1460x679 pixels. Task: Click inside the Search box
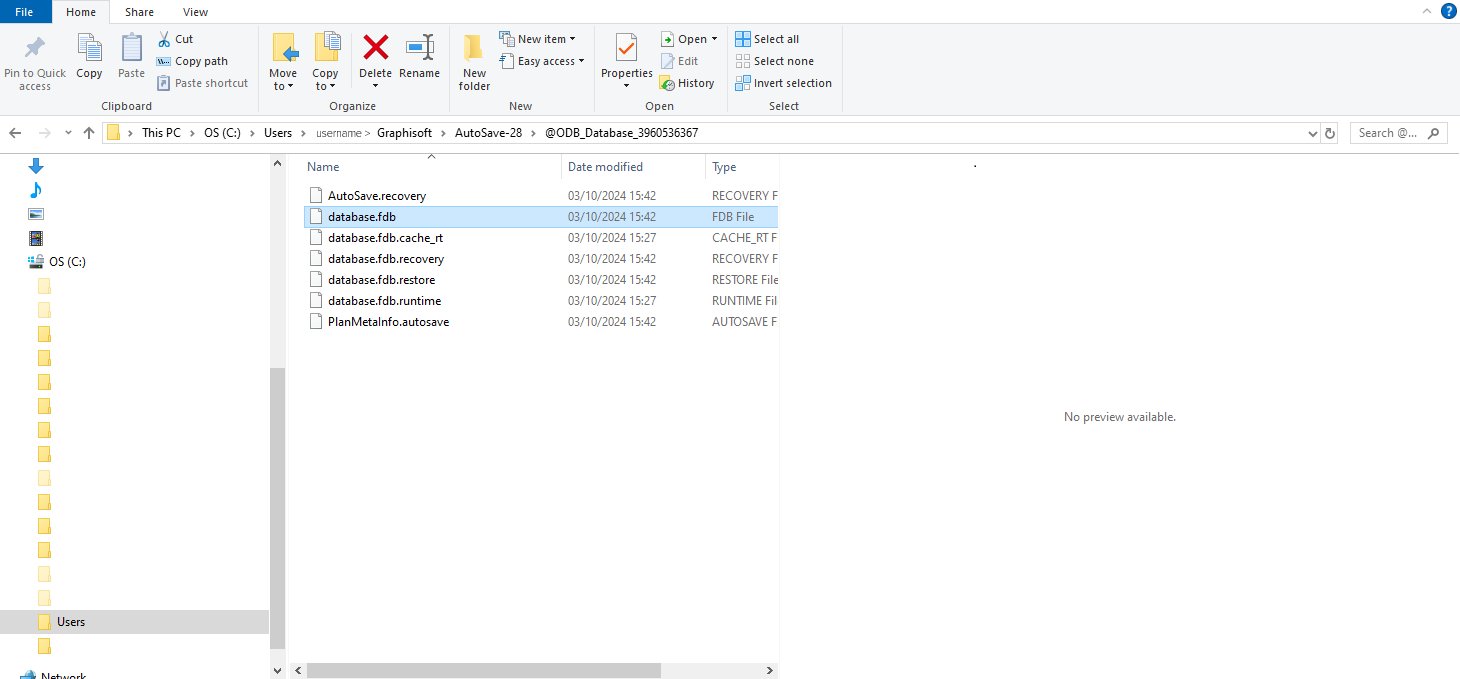(x=1390, y=132)
